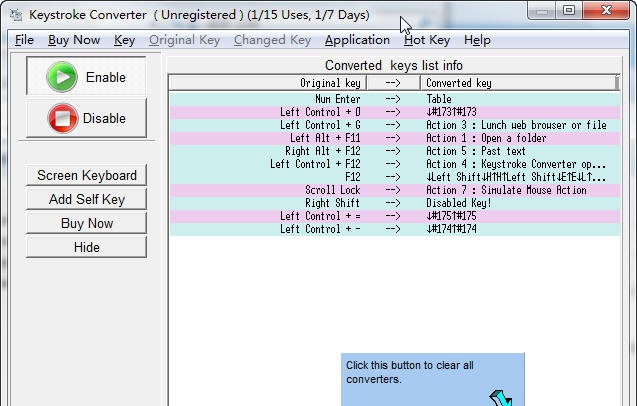Viewport: 637px width, 406px height.
Task: Select the Left Control + F12 row
Action: (394, 164)
